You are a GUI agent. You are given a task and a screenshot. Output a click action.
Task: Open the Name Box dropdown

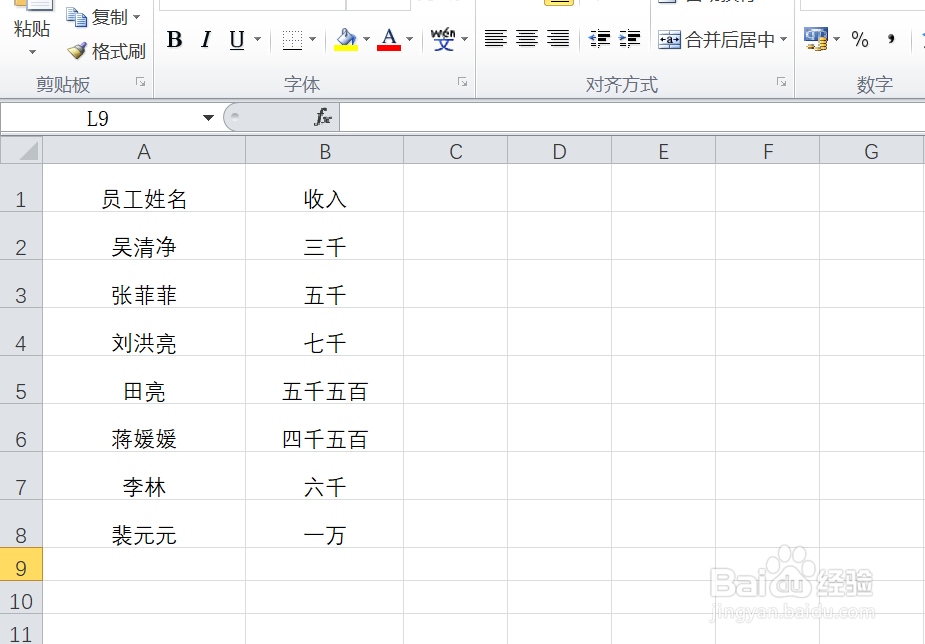pos(208,117)
